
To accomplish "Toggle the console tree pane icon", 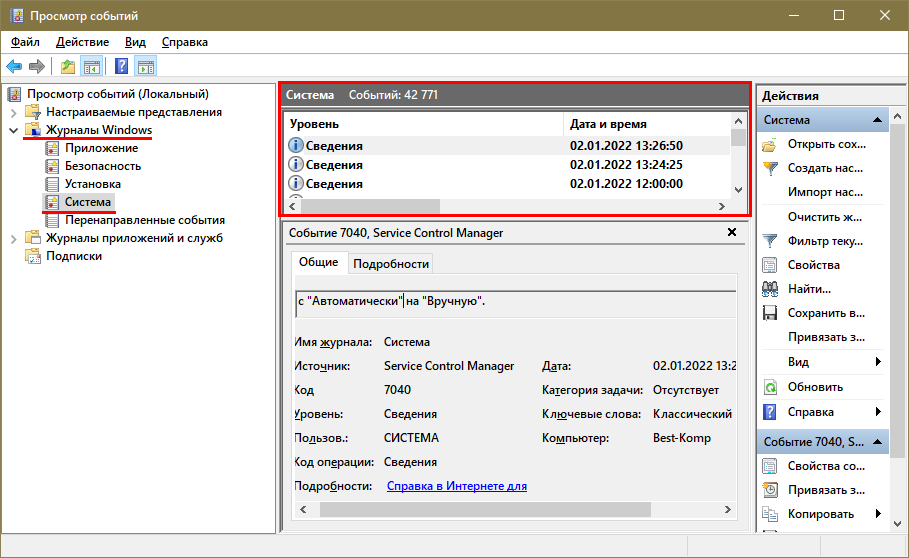I will coord(92,67).
